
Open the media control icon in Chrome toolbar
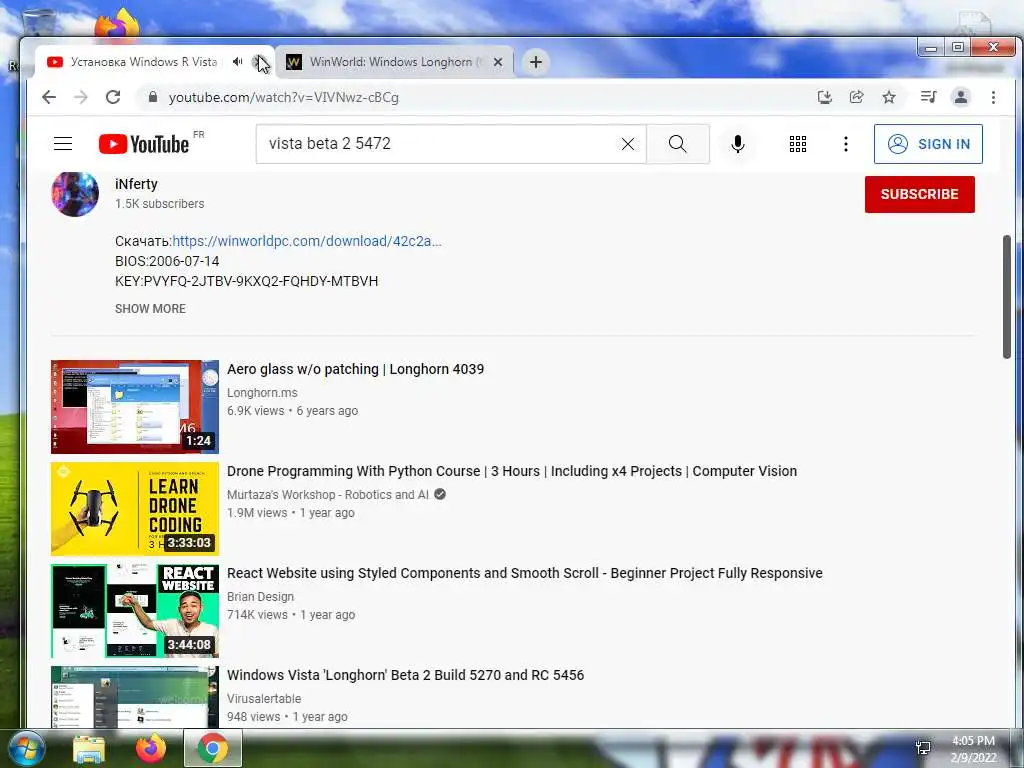point(928,97)
